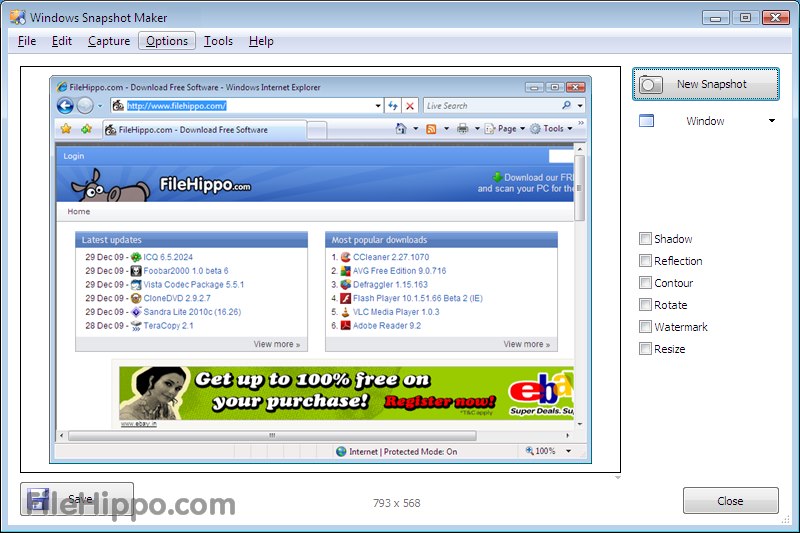This screenshot has height=533, width=800.
Task: Click the blue Back arrow in the captured IE window
Action: coord(65,106)
